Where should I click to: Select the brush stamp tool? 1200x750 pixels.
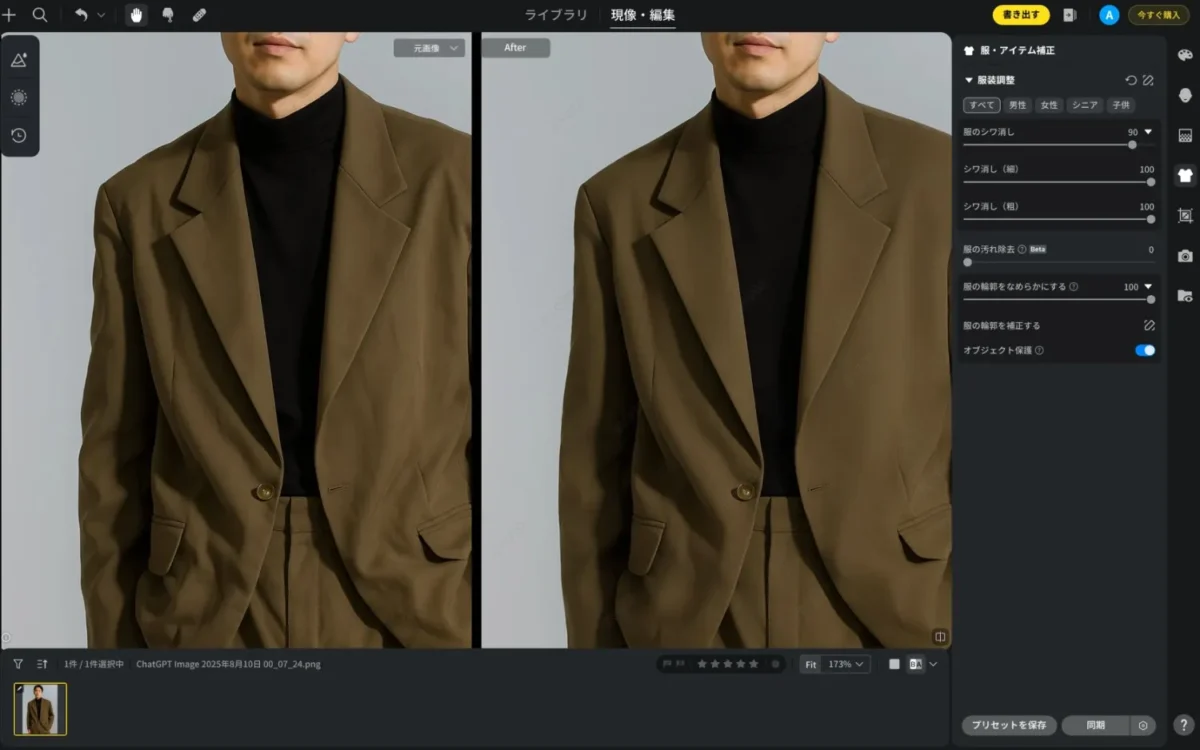[x=167, y=15]
